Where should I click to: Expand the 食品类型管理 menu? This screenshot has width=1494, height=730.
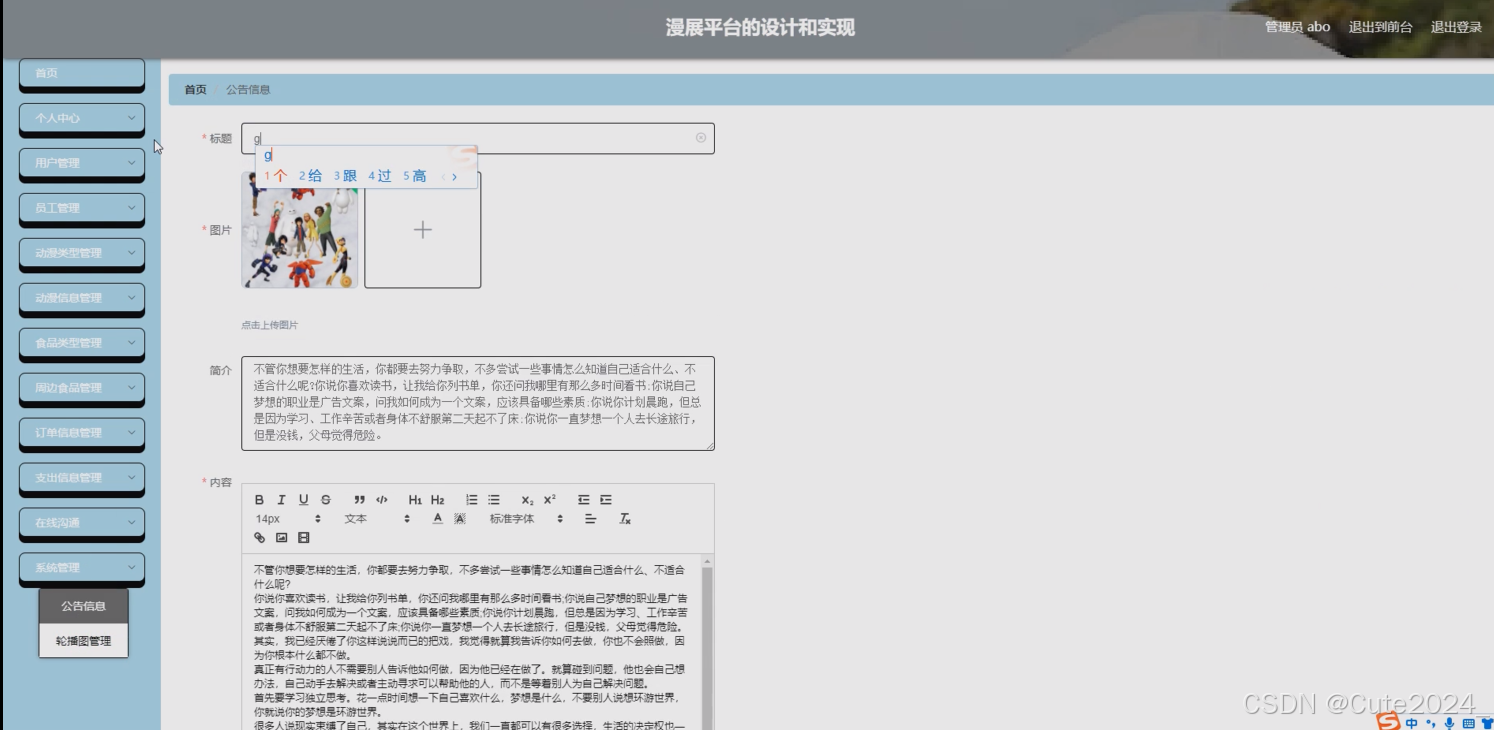tap(82, 343)
